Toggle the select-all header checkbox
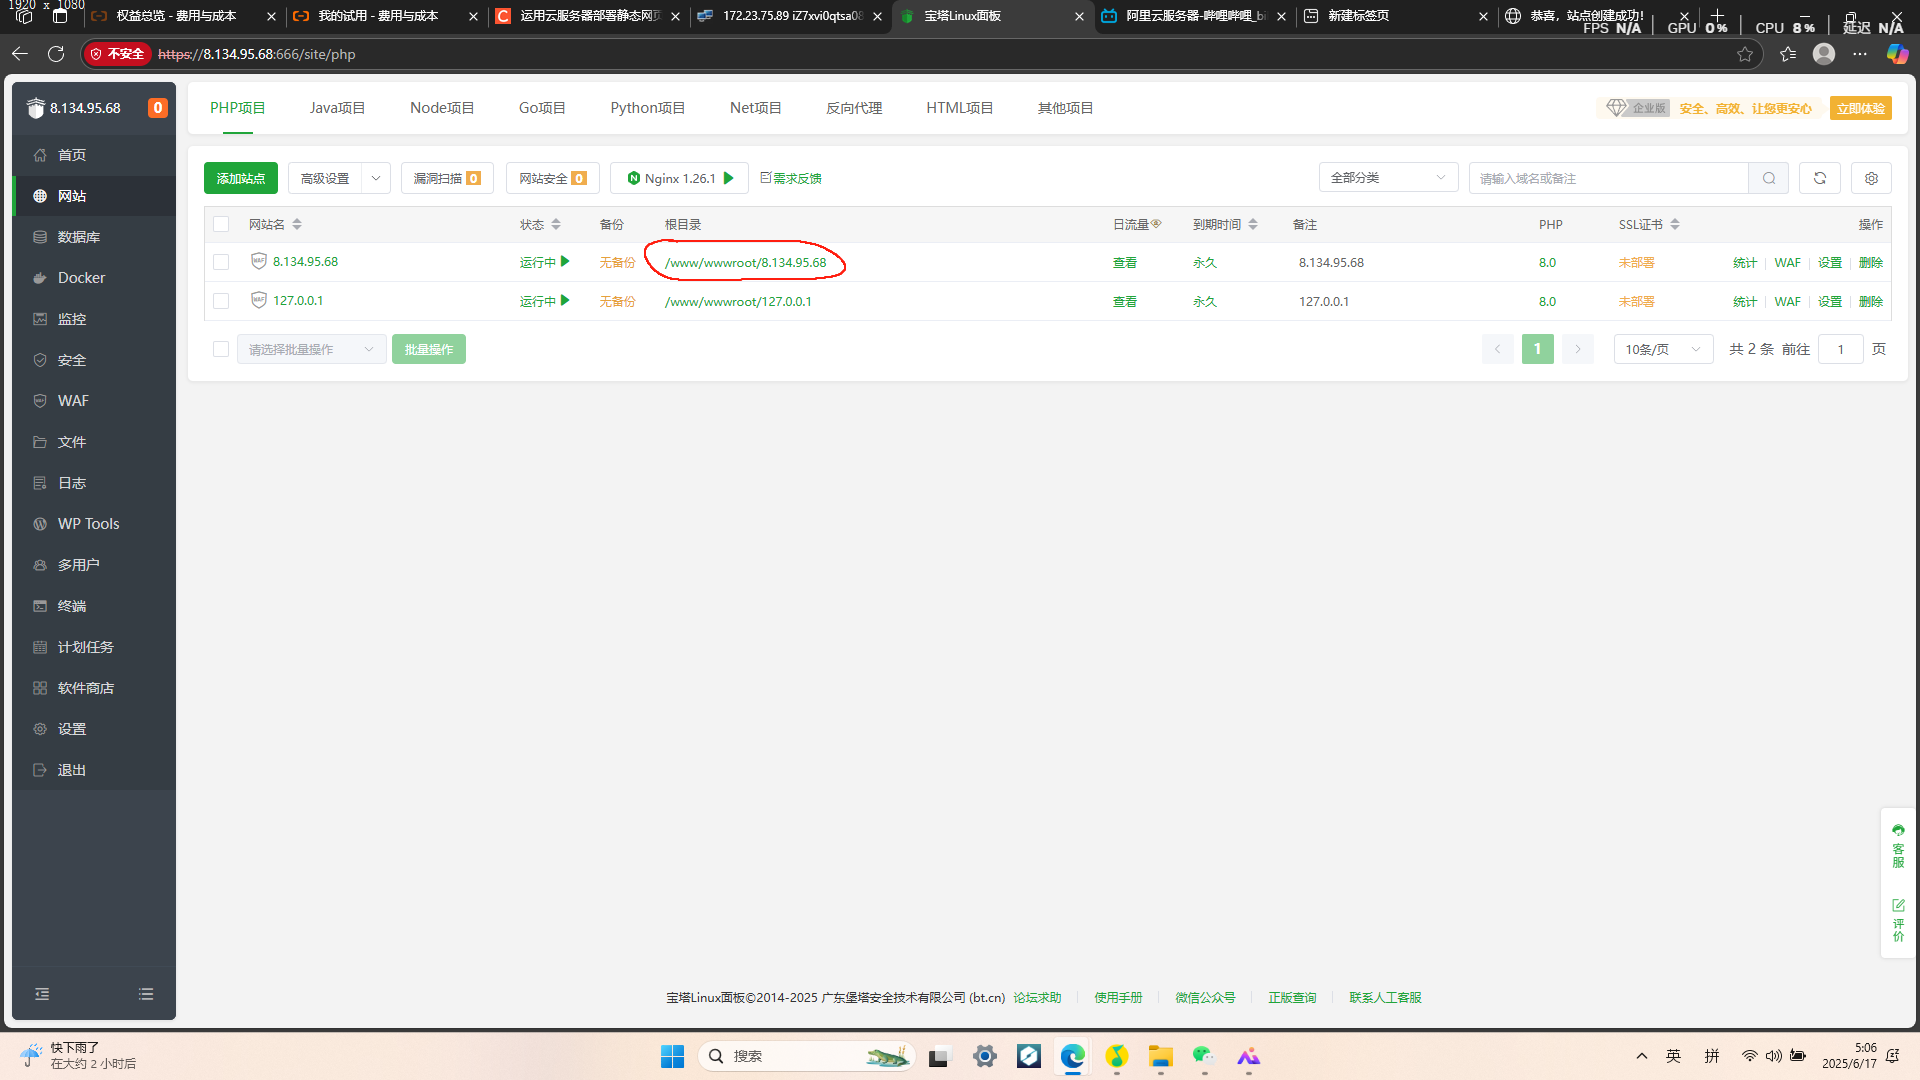The height and width of the screenshot is (1080, 1920). pyautogui.click(x=221, y=225)
